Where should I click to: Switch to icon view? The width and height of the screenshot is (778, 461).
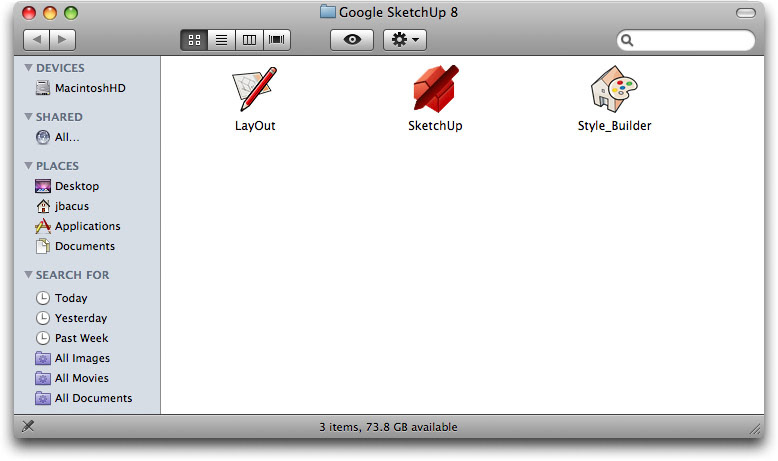pos(194,40)
